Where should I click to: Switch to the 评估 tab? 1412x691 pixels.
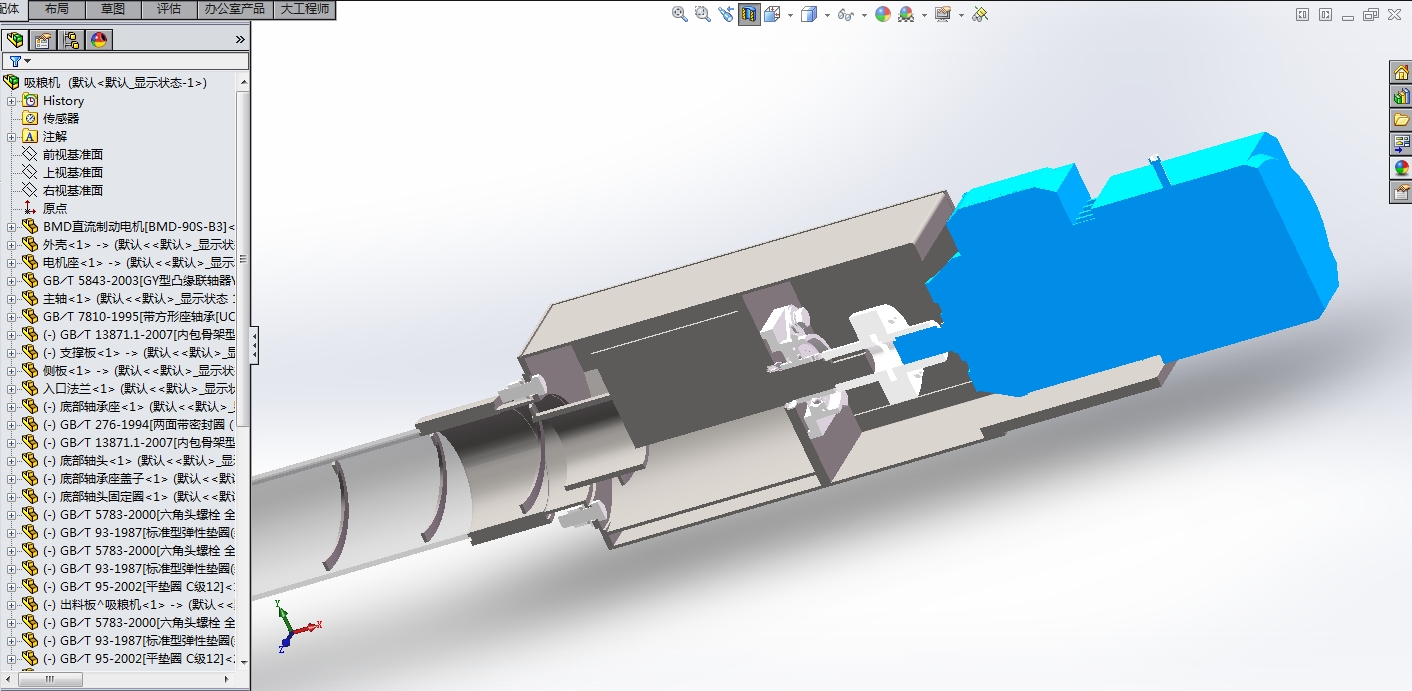point(169,9)
